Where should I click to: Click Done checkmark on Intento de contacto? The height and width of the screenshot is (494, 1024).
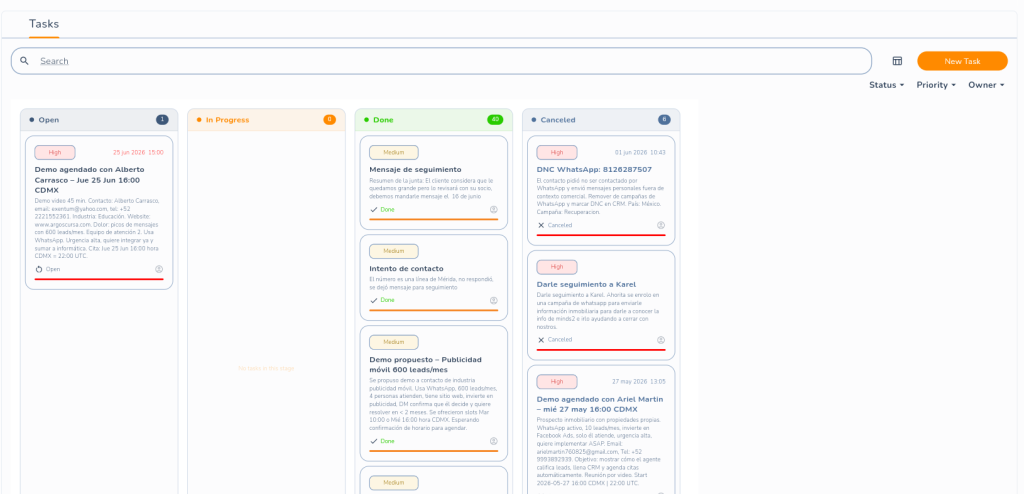(374, 300)
